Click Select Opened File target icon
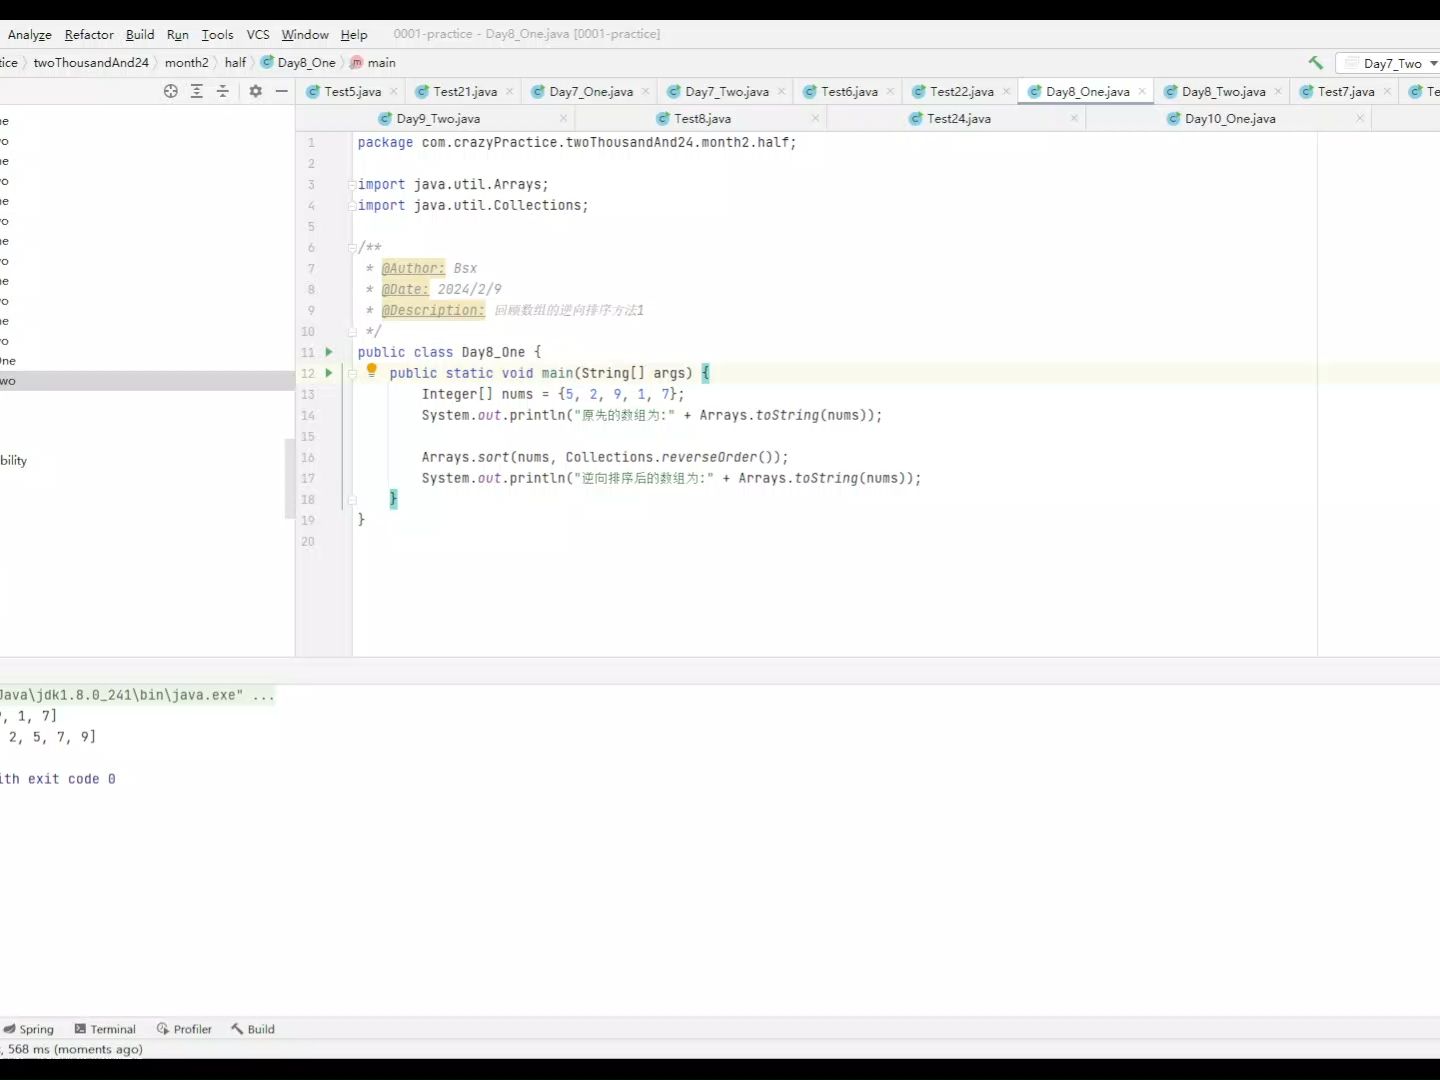1440x1080 pixels. (x=171, y=91)
